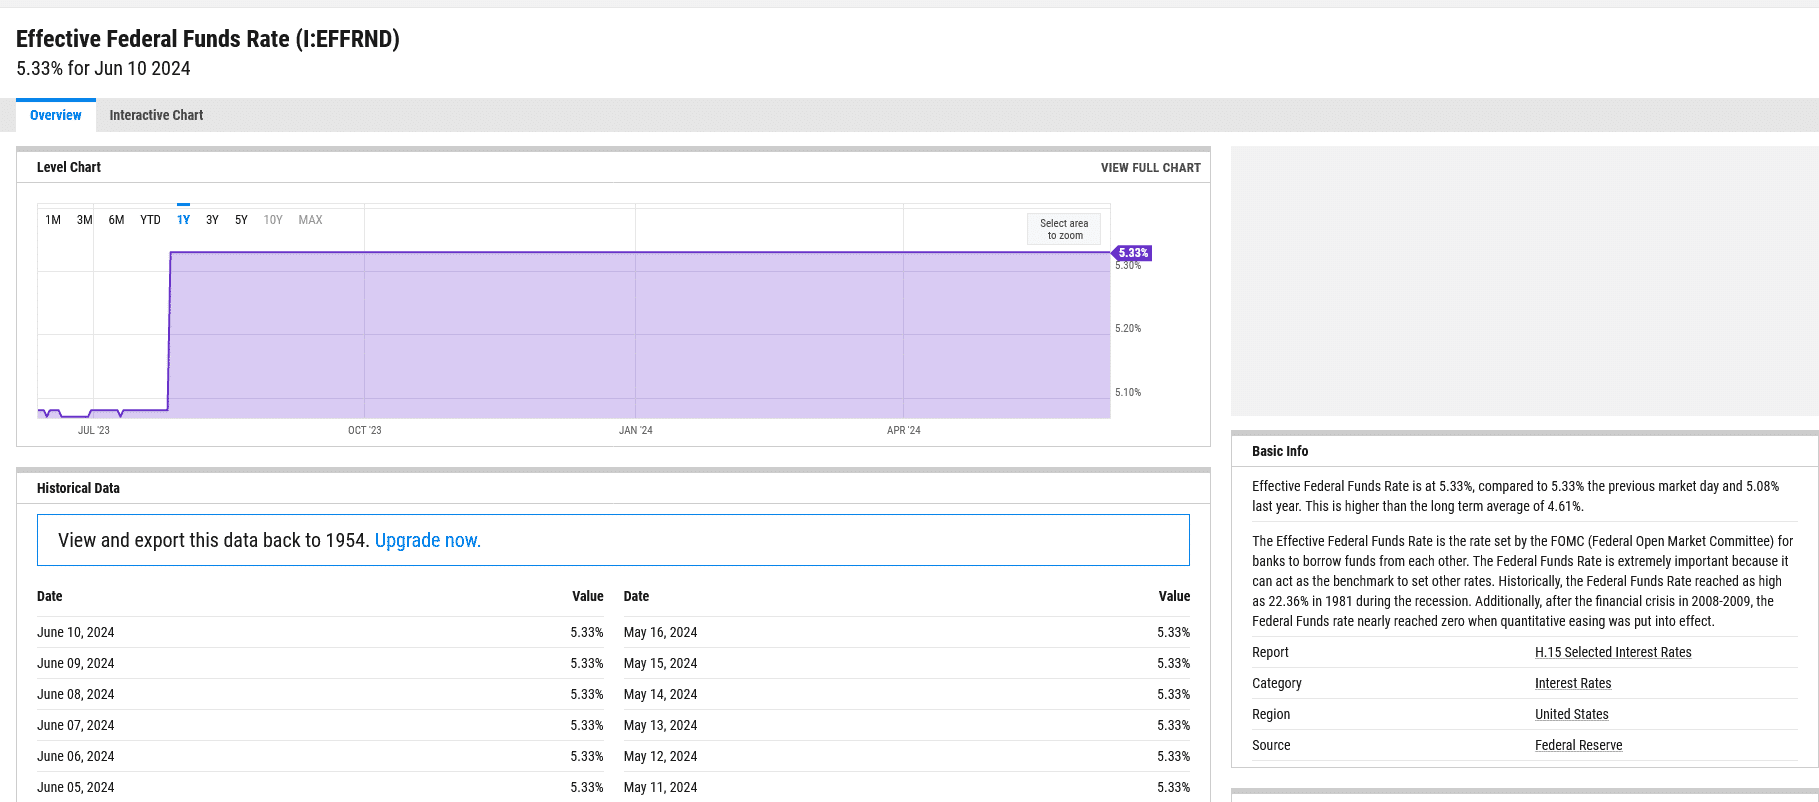
Task: Click the 5.33% value marker on chart
Action: click(1133, 253)
